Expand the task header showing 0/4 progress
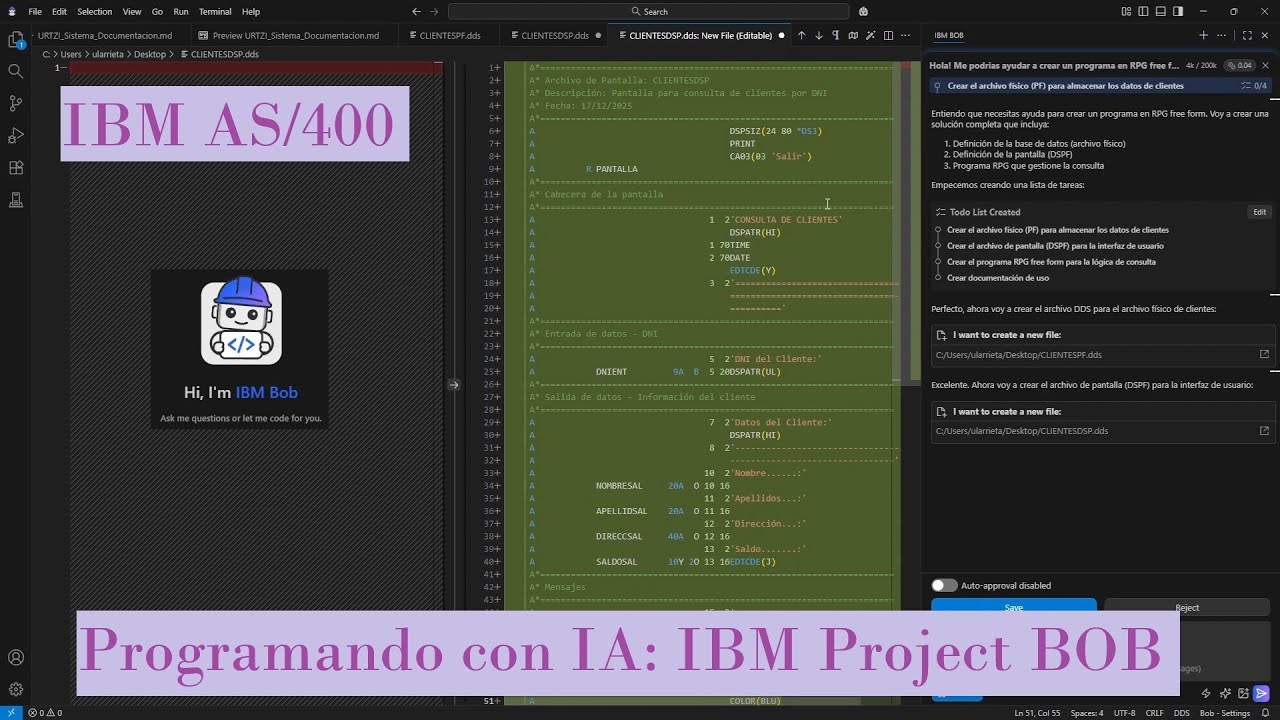This screenshot has width=1280, height=720. (1098, 86)
